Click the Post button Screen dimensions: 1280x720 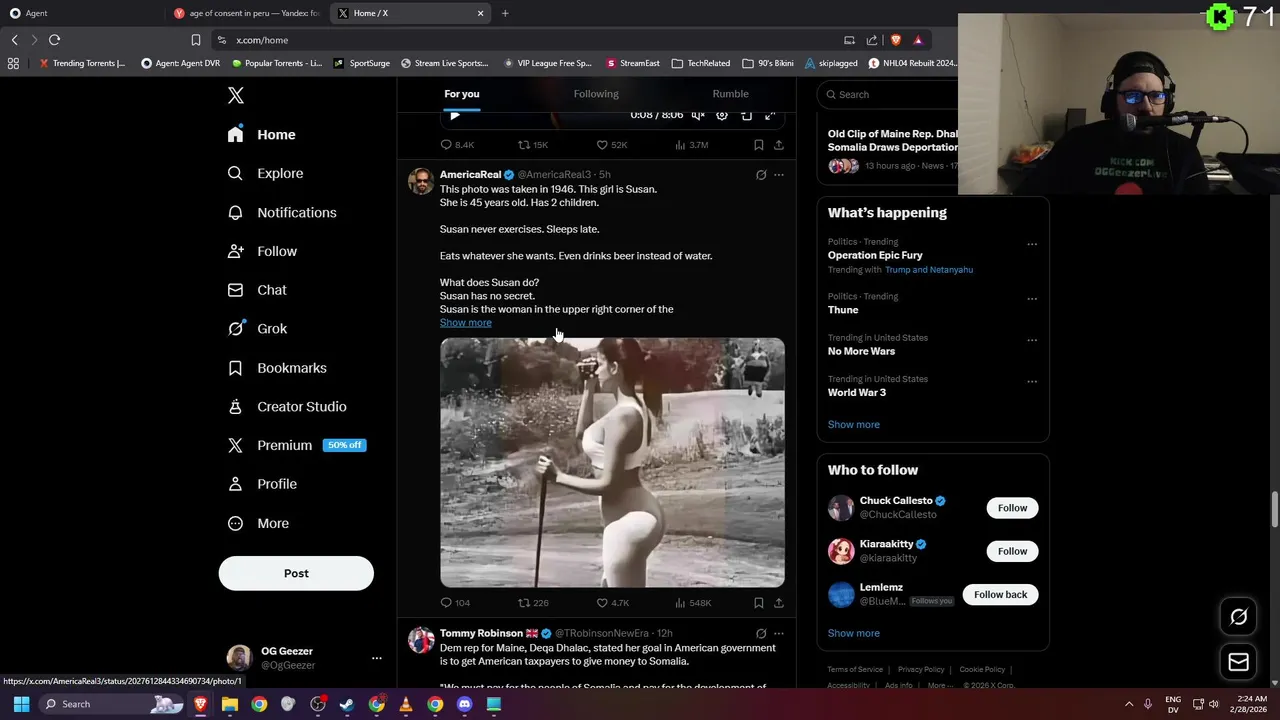point(296,573)
